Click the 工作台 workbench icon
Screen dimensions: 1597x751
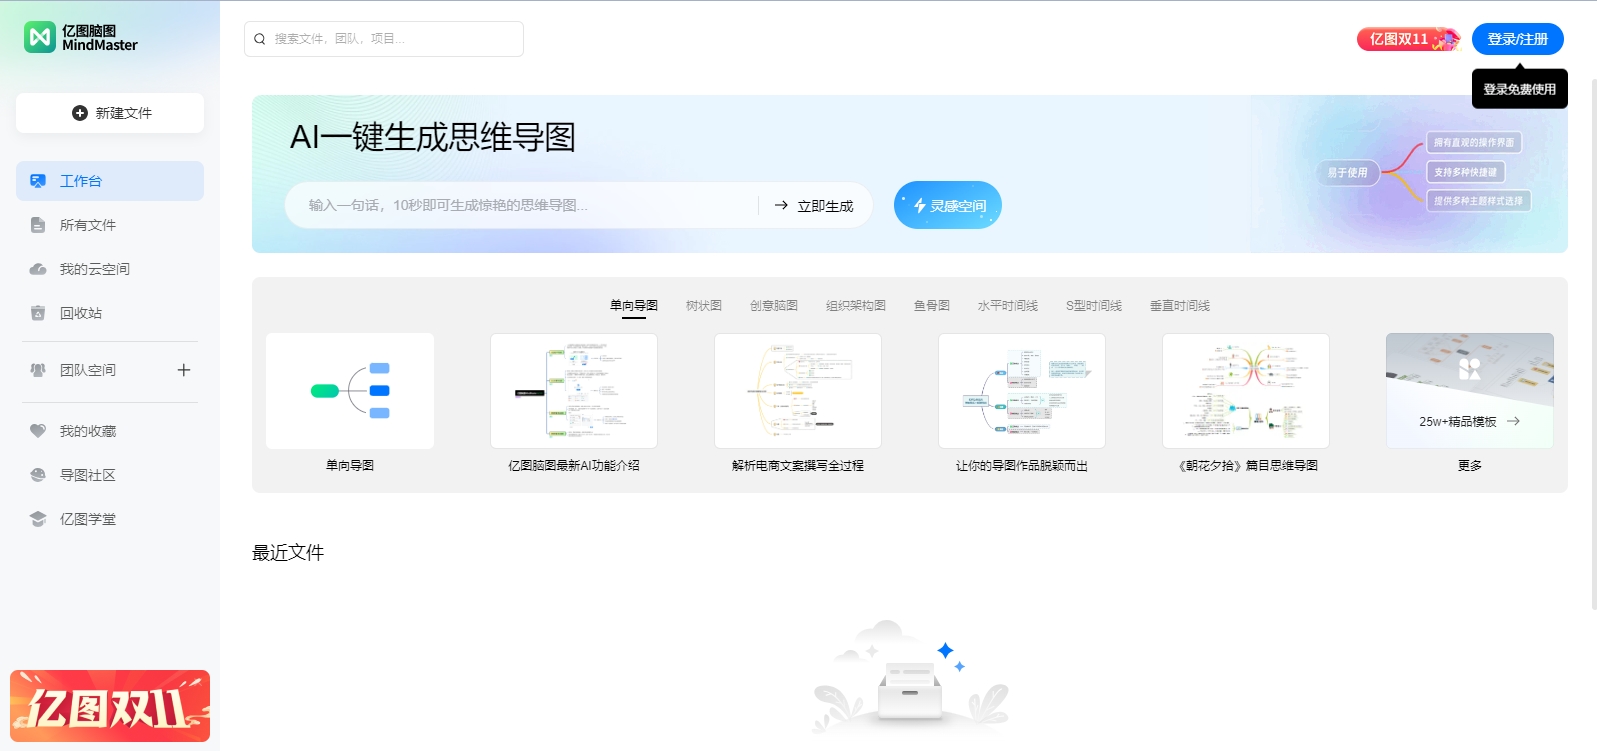pyautogui.click(x=38, y=181)
